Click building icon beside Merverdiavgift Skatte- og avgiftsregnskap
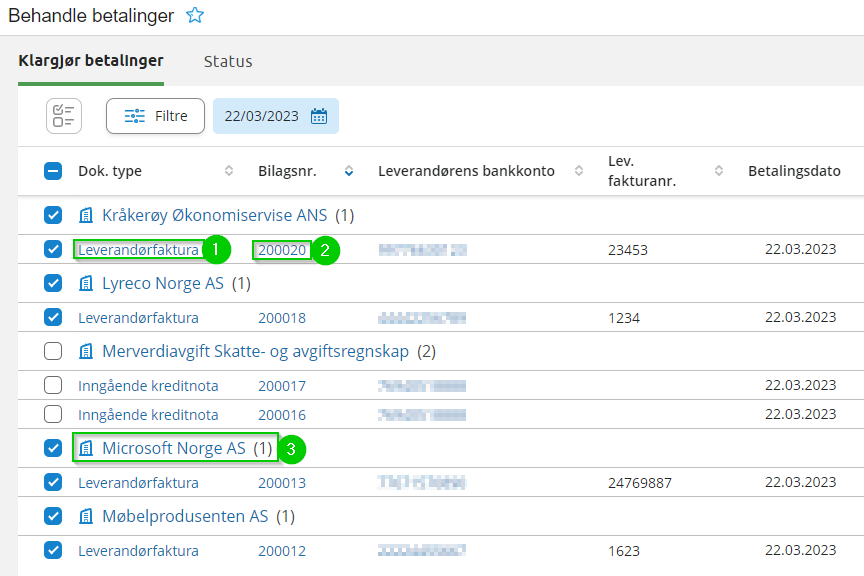Image resolution: width=864 pixels, height=576 pixels. point(86,351)
